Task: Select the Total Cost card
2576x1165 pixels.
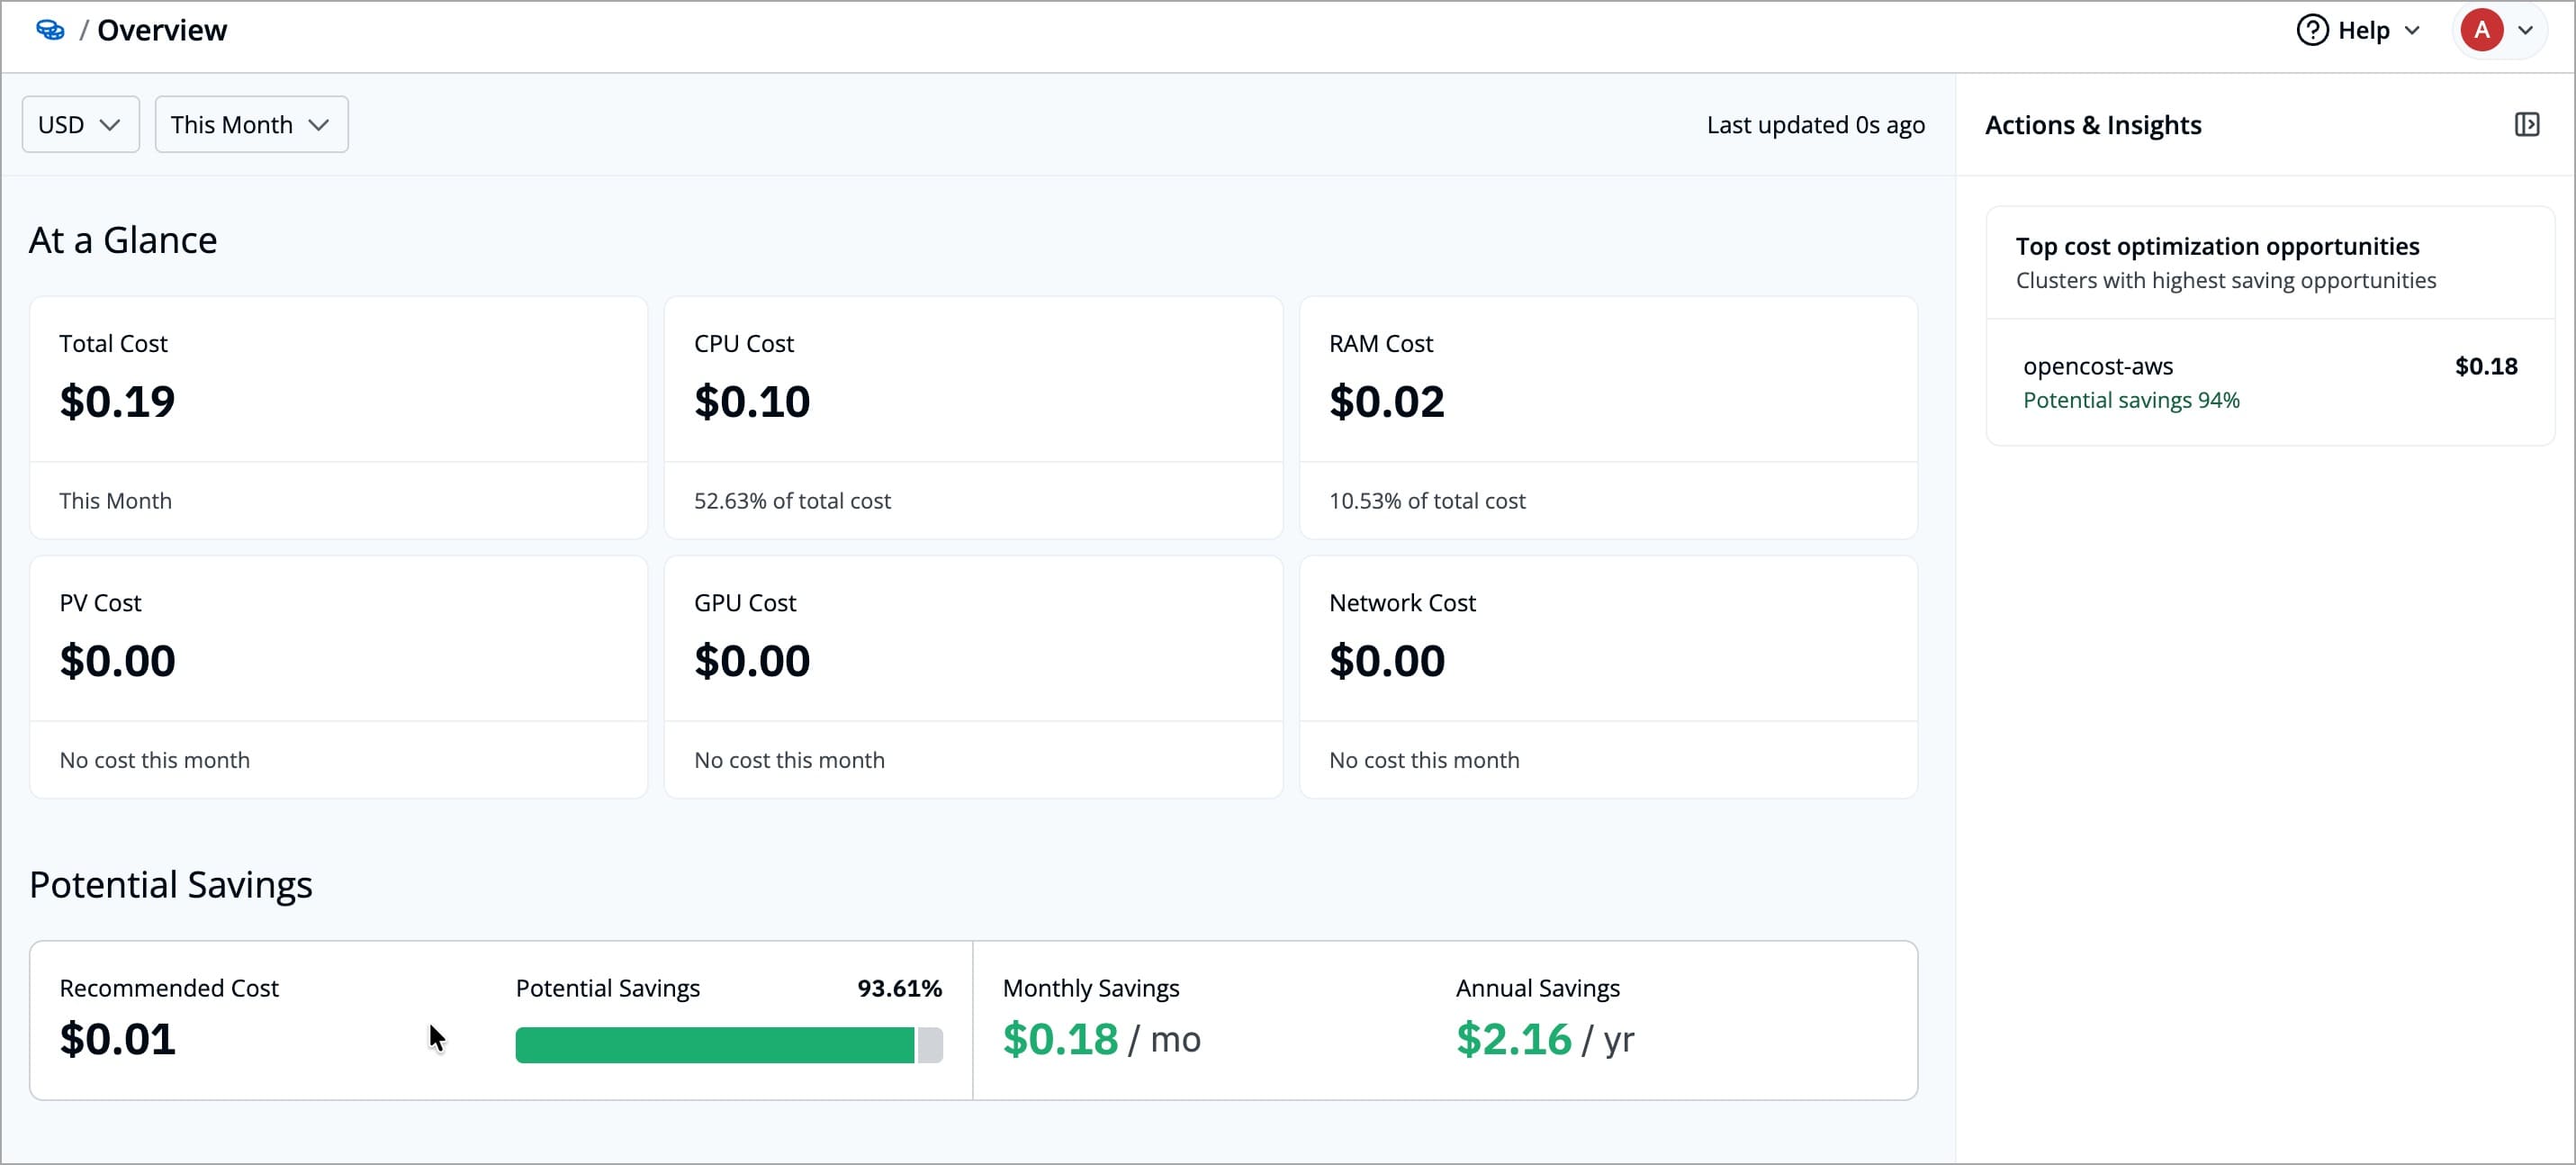Action: (x=338, y=416)
